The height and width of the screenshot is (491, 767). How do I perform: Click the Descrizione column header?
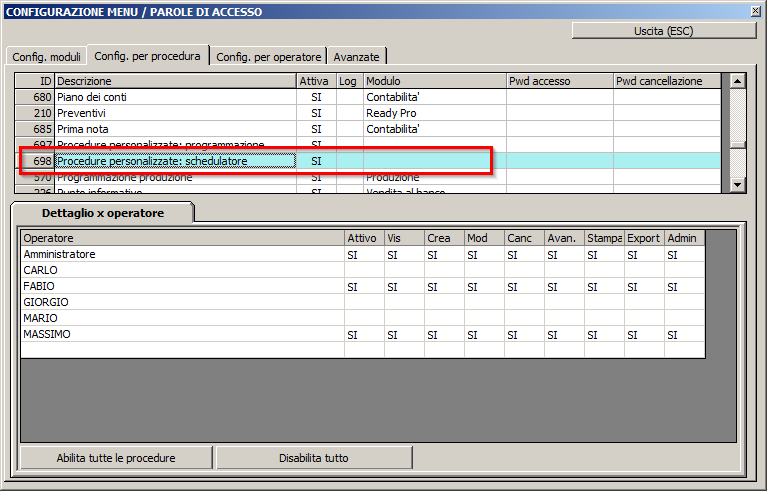(x=175, y=81)
